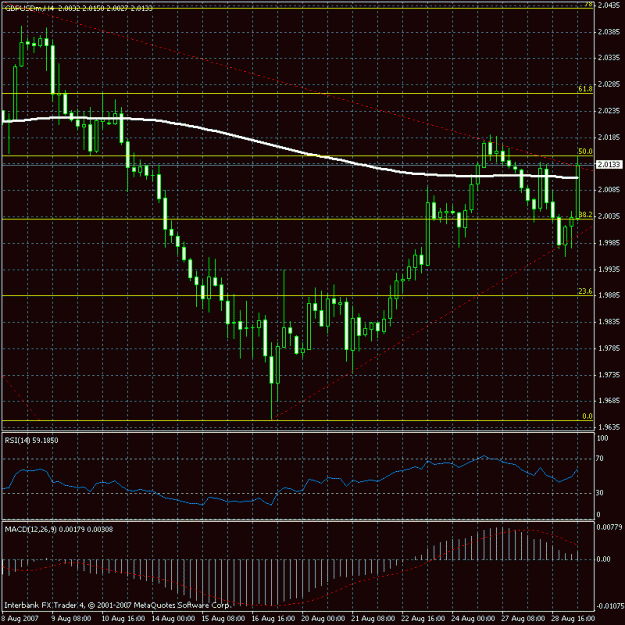
Task: Click the RSI scale value 100
Action: (x=603, y=438)
